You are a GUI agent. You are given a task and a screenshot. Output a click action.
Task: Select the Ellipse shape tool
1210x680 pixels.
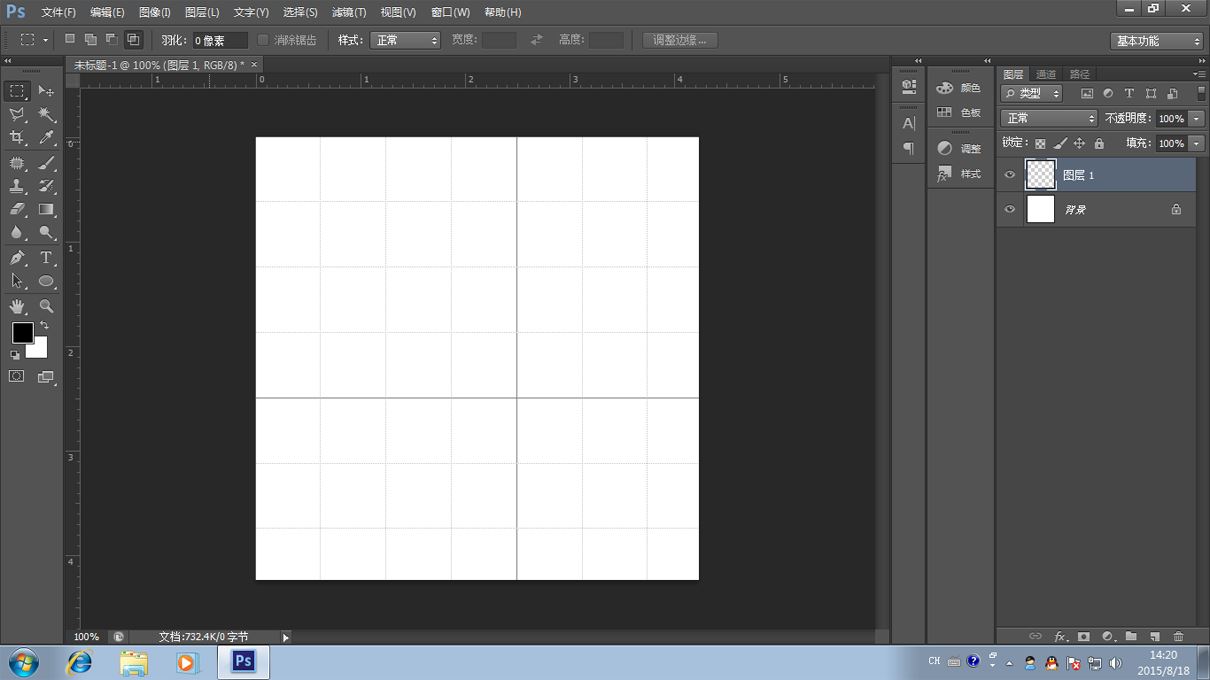(x=46, y=282)
